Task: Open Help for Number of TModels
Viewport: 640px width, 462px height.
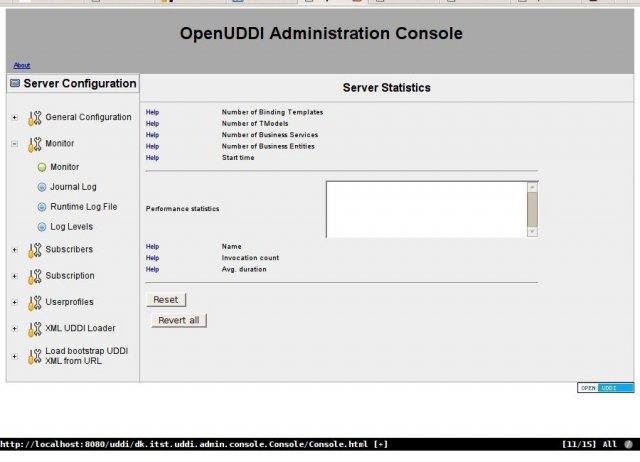Action: pos(152,124)
